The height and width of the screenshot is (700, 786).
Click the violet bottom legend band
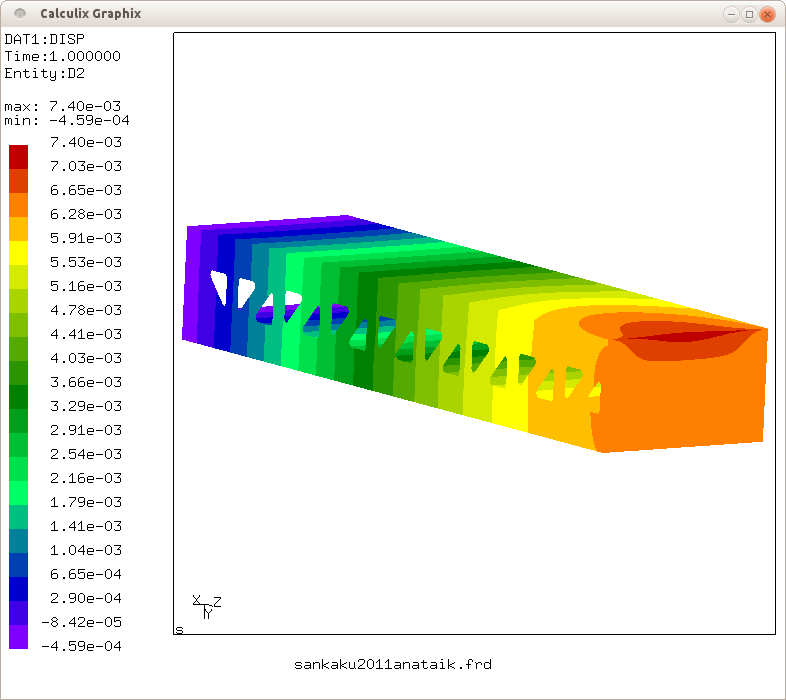tap(19, 637)
